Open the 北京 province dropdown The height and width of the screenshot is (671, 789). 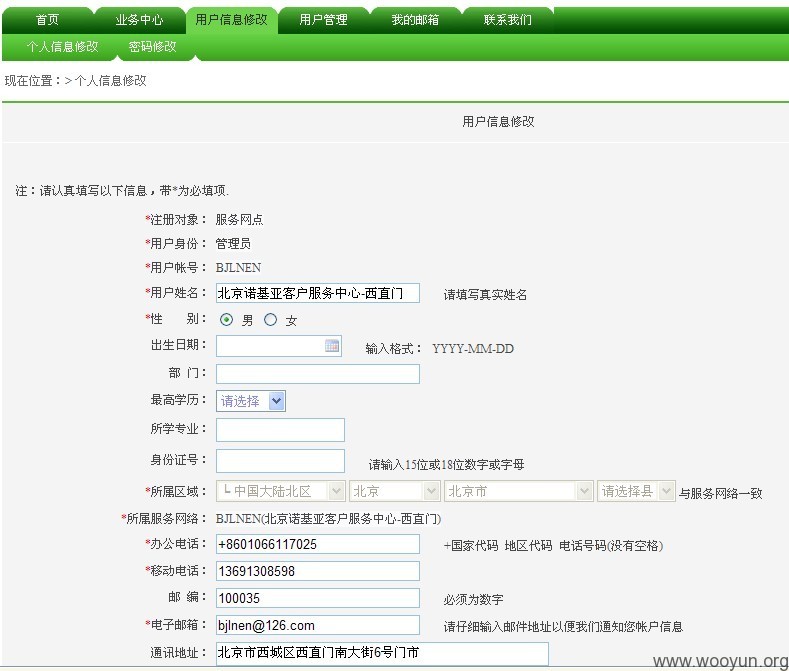(395, 491)
